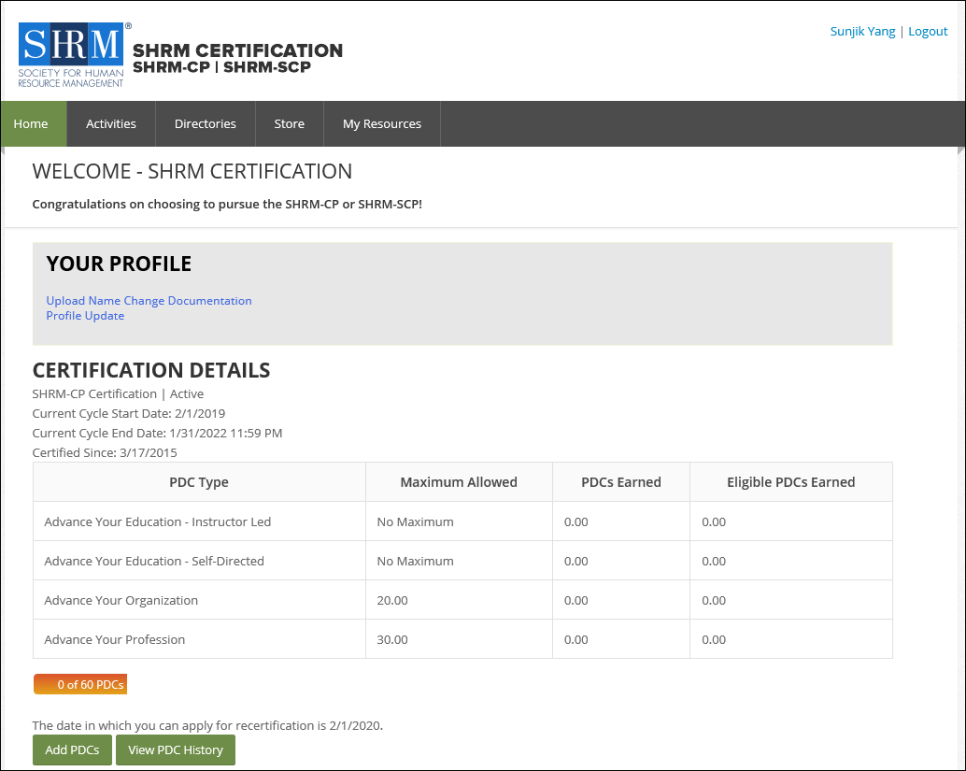The width and height of the screenshot is (966, 771).
Task: Open the Home tab
Action: point(33,124)
